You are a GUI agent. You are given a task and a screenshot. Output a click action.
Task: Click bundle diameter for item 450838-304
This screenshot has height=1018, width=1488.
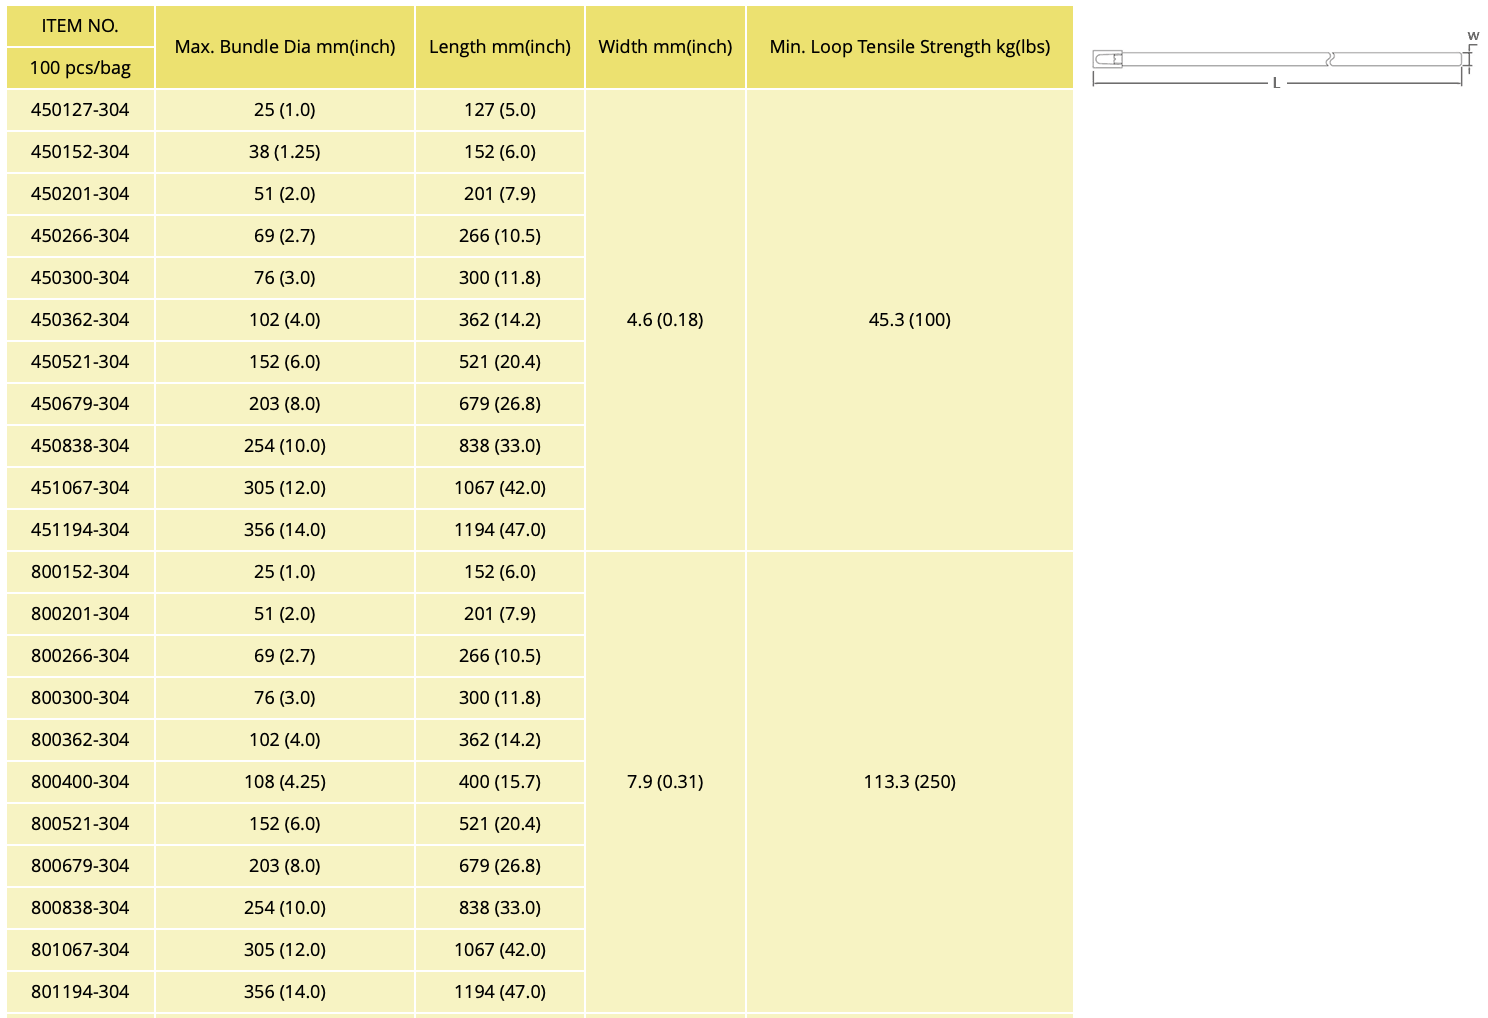coord(285,446)
